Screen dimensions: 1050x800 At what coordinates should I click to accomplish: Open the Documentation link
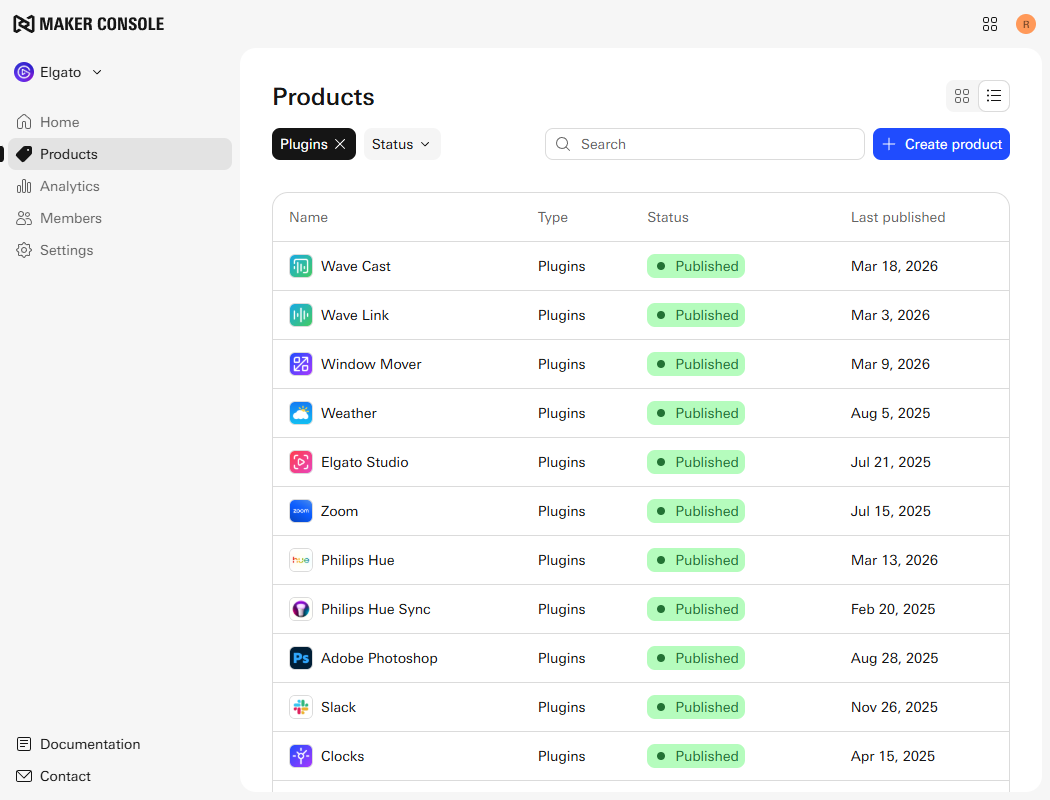point(89,744)
